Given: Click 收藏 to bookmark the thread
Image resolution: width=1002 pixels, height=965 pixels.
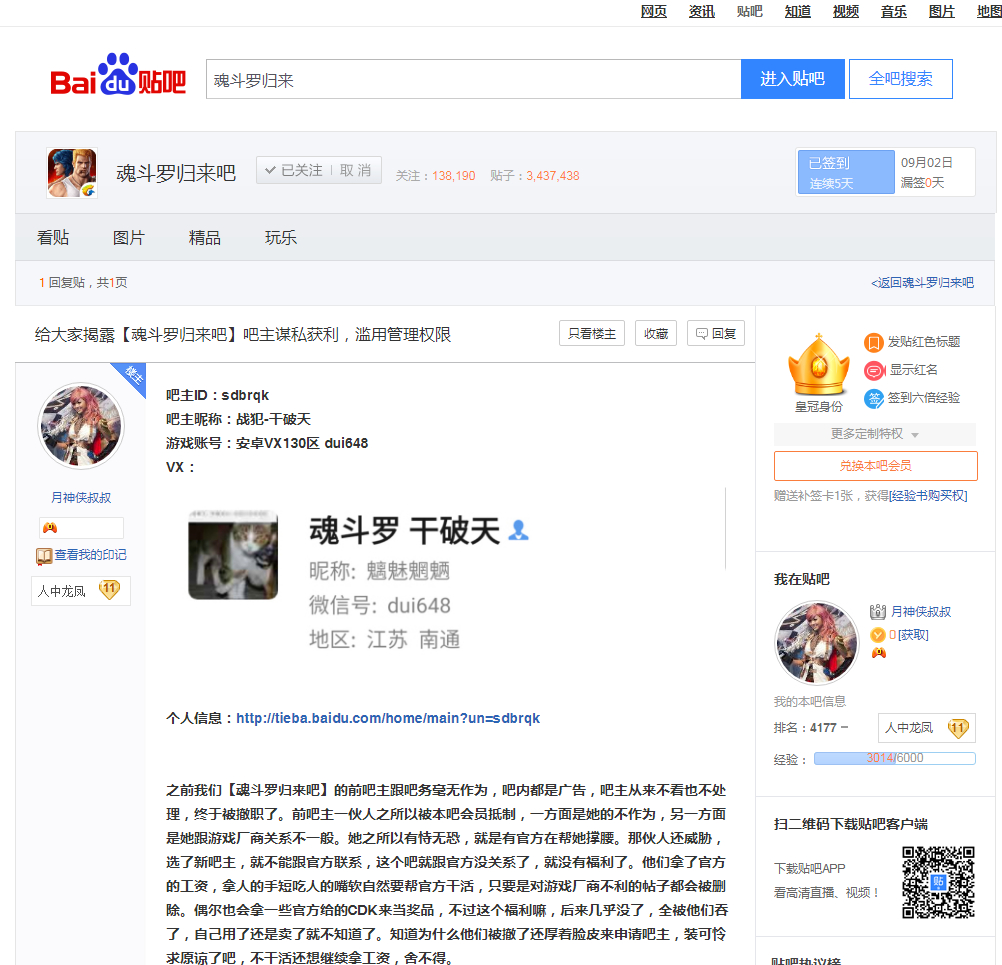Looking at the screenshot, I should 656,334.
